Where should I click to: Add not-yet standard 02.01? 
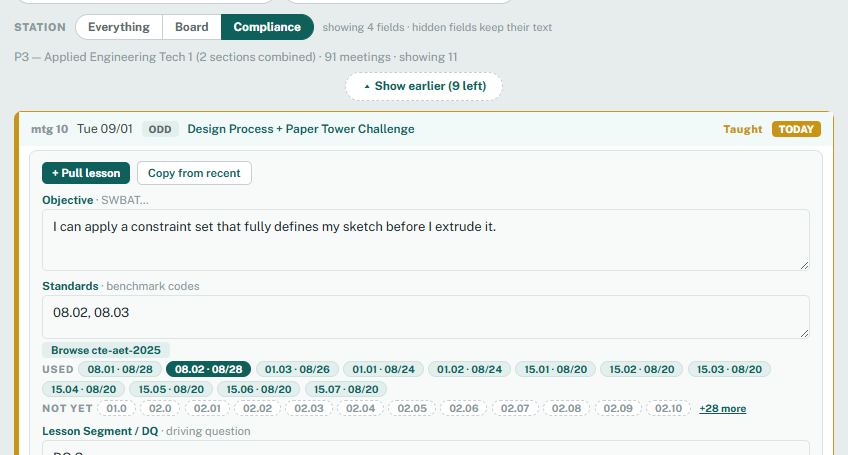click(x=207, y=408)
